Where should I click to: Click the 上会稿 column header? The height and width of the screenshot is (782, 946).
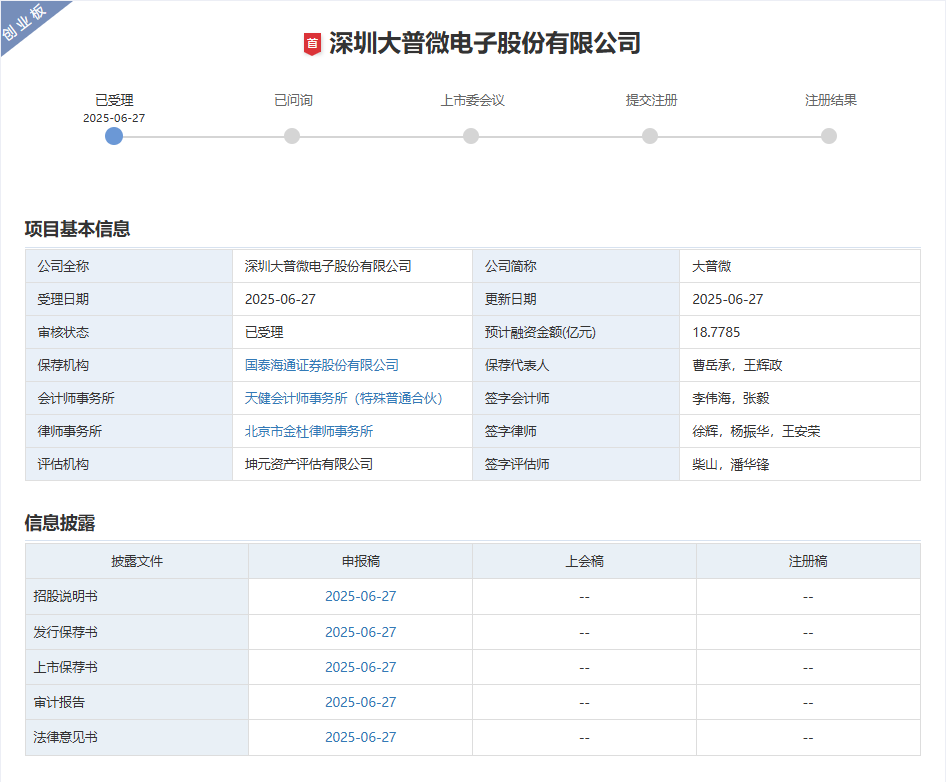coord(585,561)
